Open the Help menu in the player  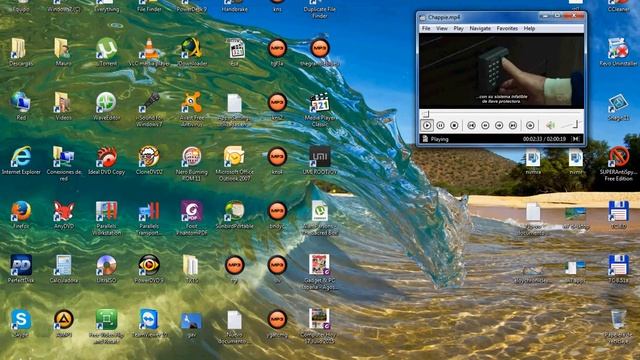pyautogui.click(x=529, y=28)
